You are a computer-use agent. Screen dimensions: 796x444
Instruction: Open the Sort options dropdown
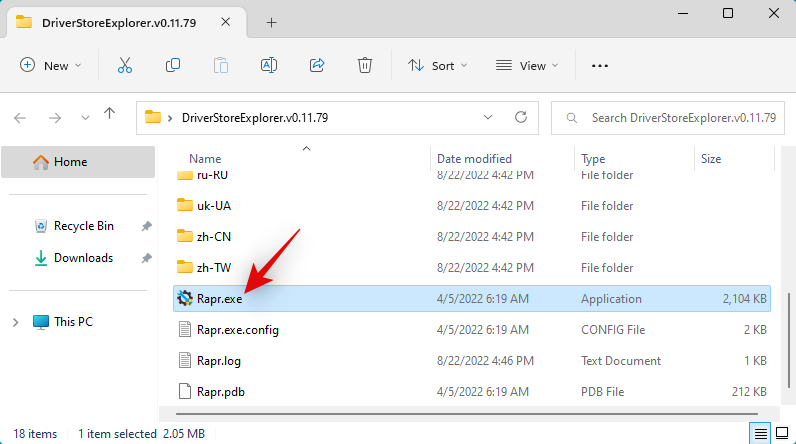(x=438, y=65)
